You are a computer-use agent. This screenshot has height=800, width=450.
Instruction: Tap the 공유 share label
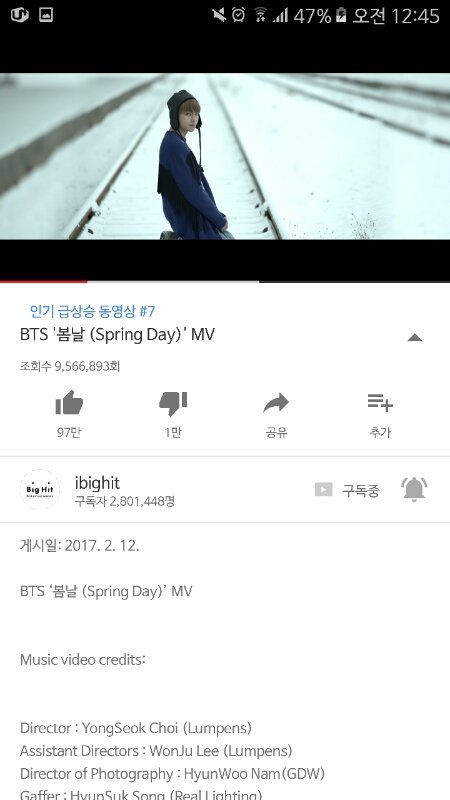coord(276,432)
